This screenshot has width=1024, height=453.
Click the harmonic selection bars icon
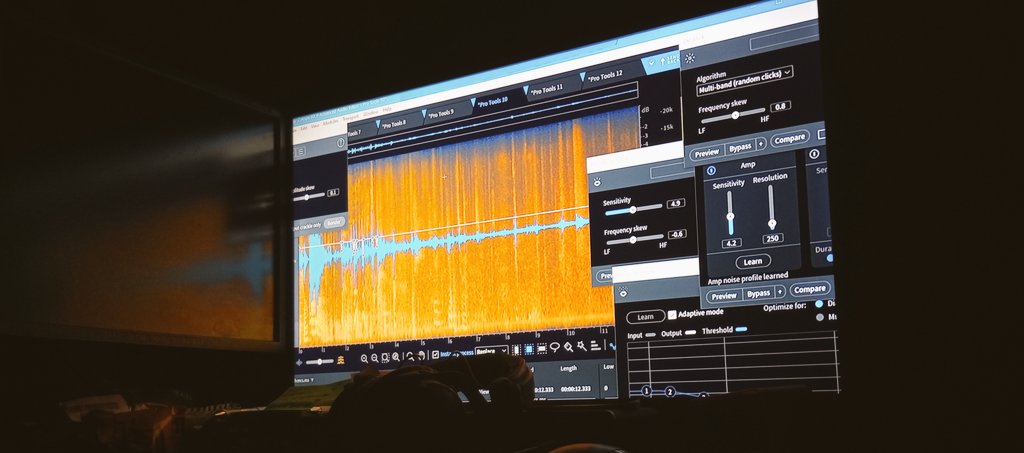click(x=596, y=345)
